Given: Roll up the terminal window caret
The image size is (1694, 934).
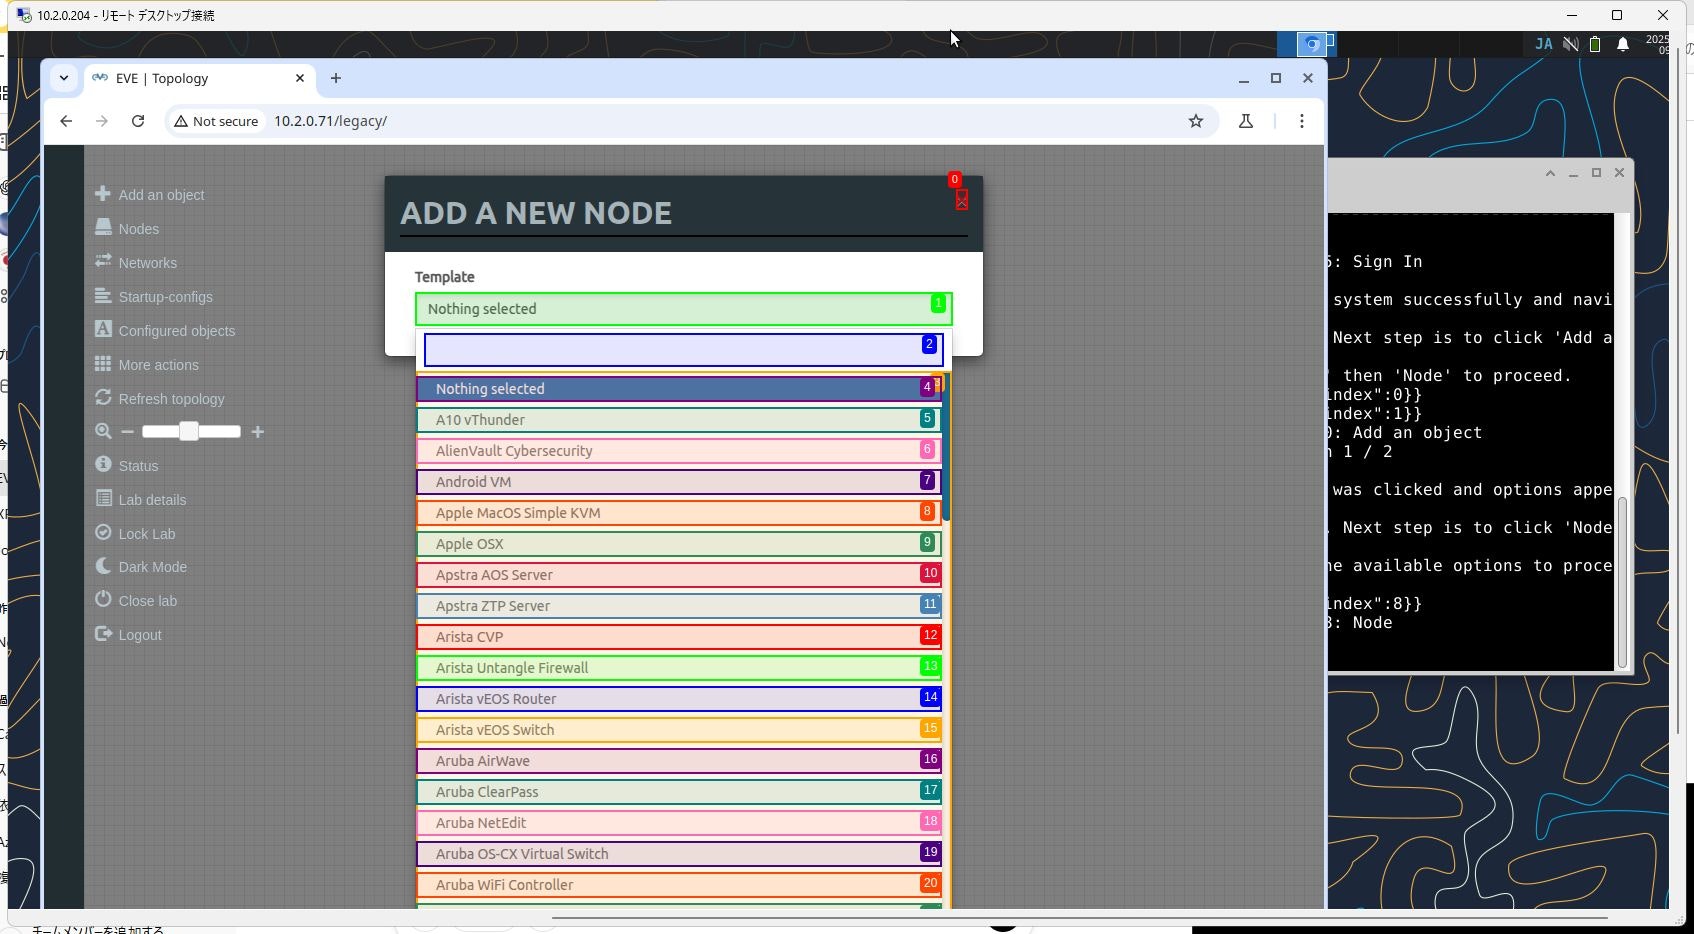Looking at the screenshot, I should (x=1550, y=173).
